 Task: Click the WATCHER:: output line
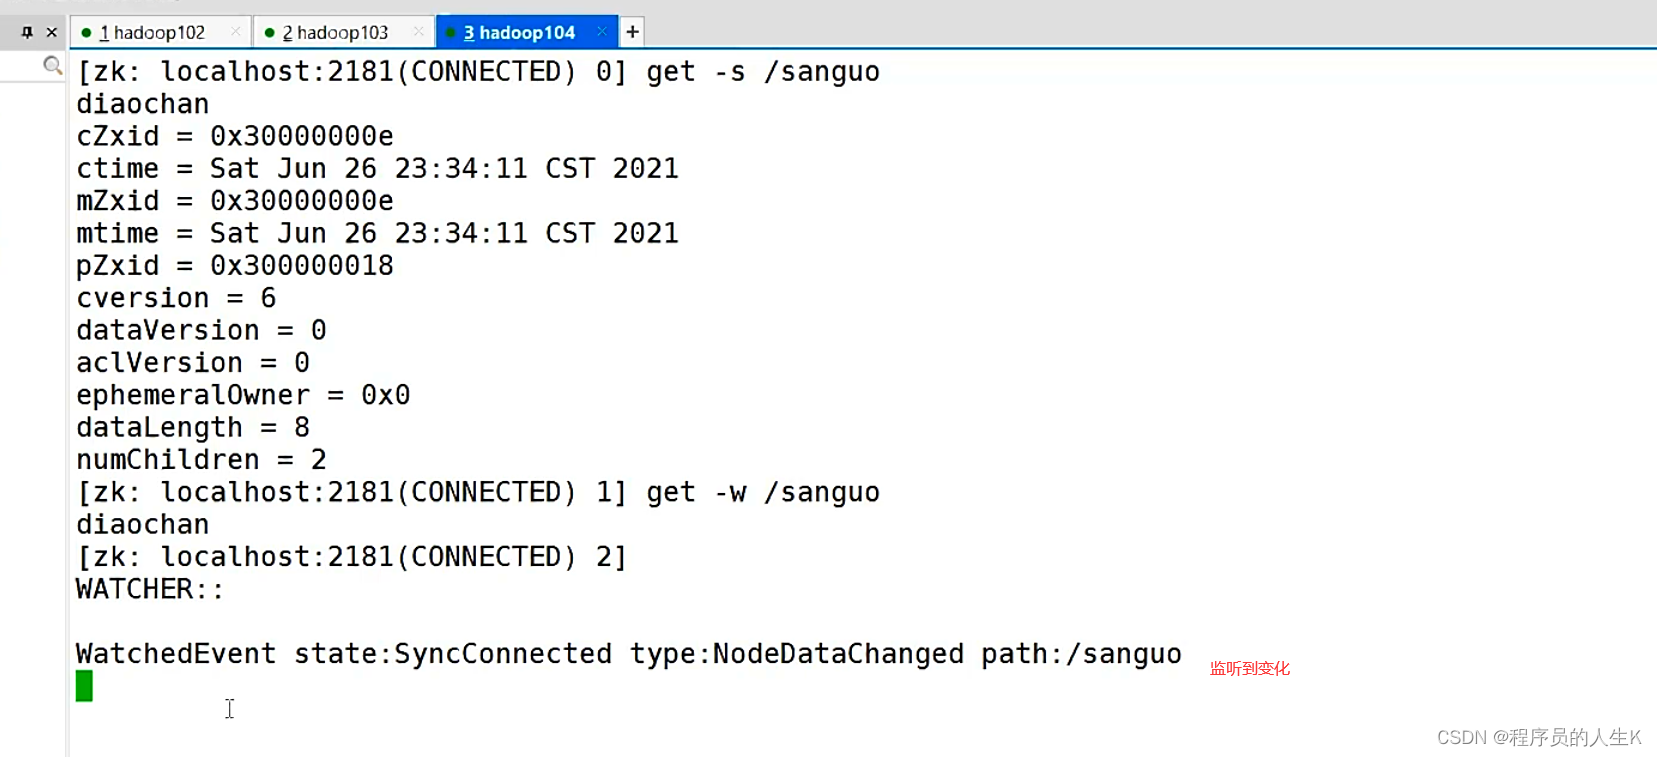click(x=150, y=589)
